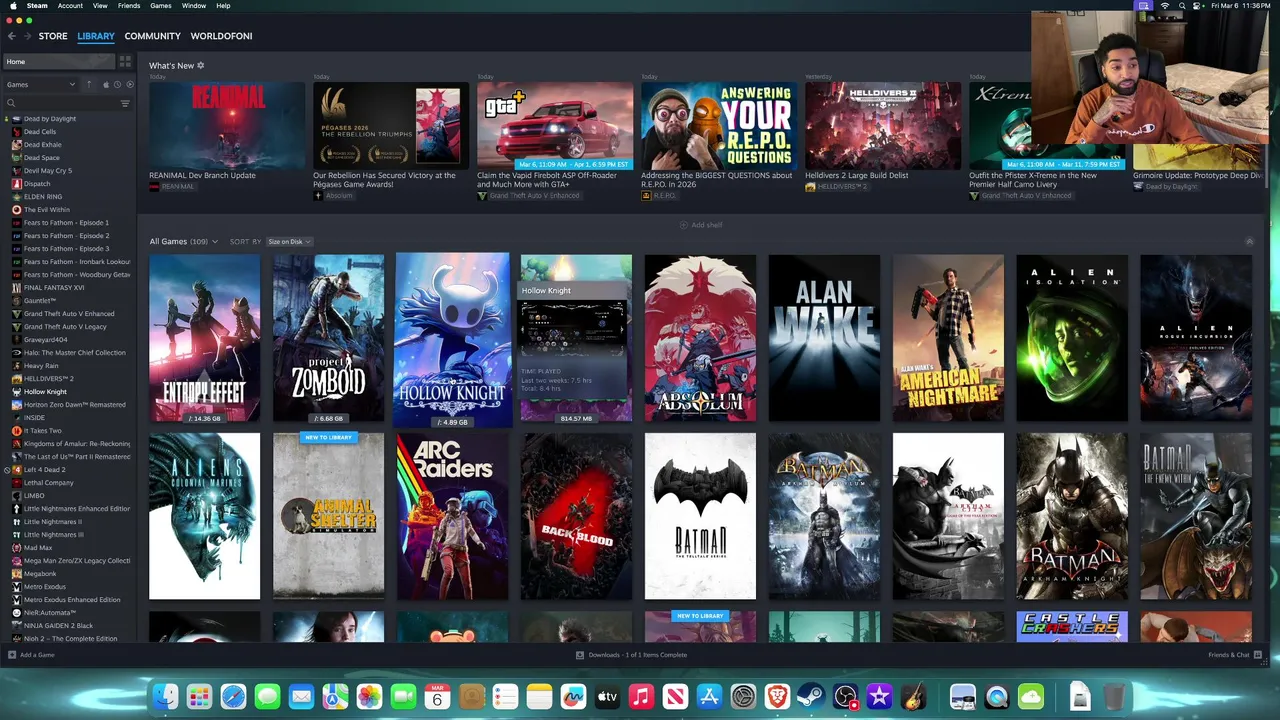This screenshot has height=720, width=1280.
Task: Open the Music app from the Dock
Action: pos(641,697)
